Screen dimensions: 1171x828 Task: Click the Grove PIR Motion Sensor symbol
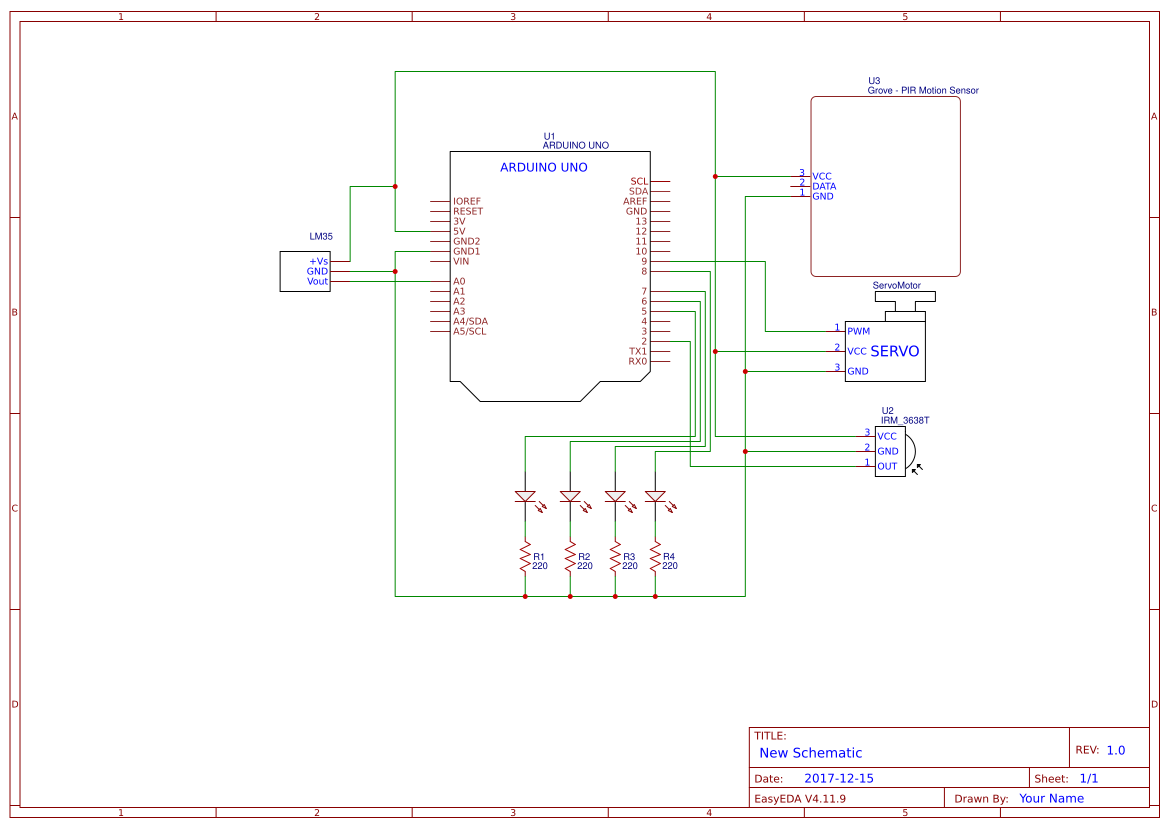tap(885, 183)
